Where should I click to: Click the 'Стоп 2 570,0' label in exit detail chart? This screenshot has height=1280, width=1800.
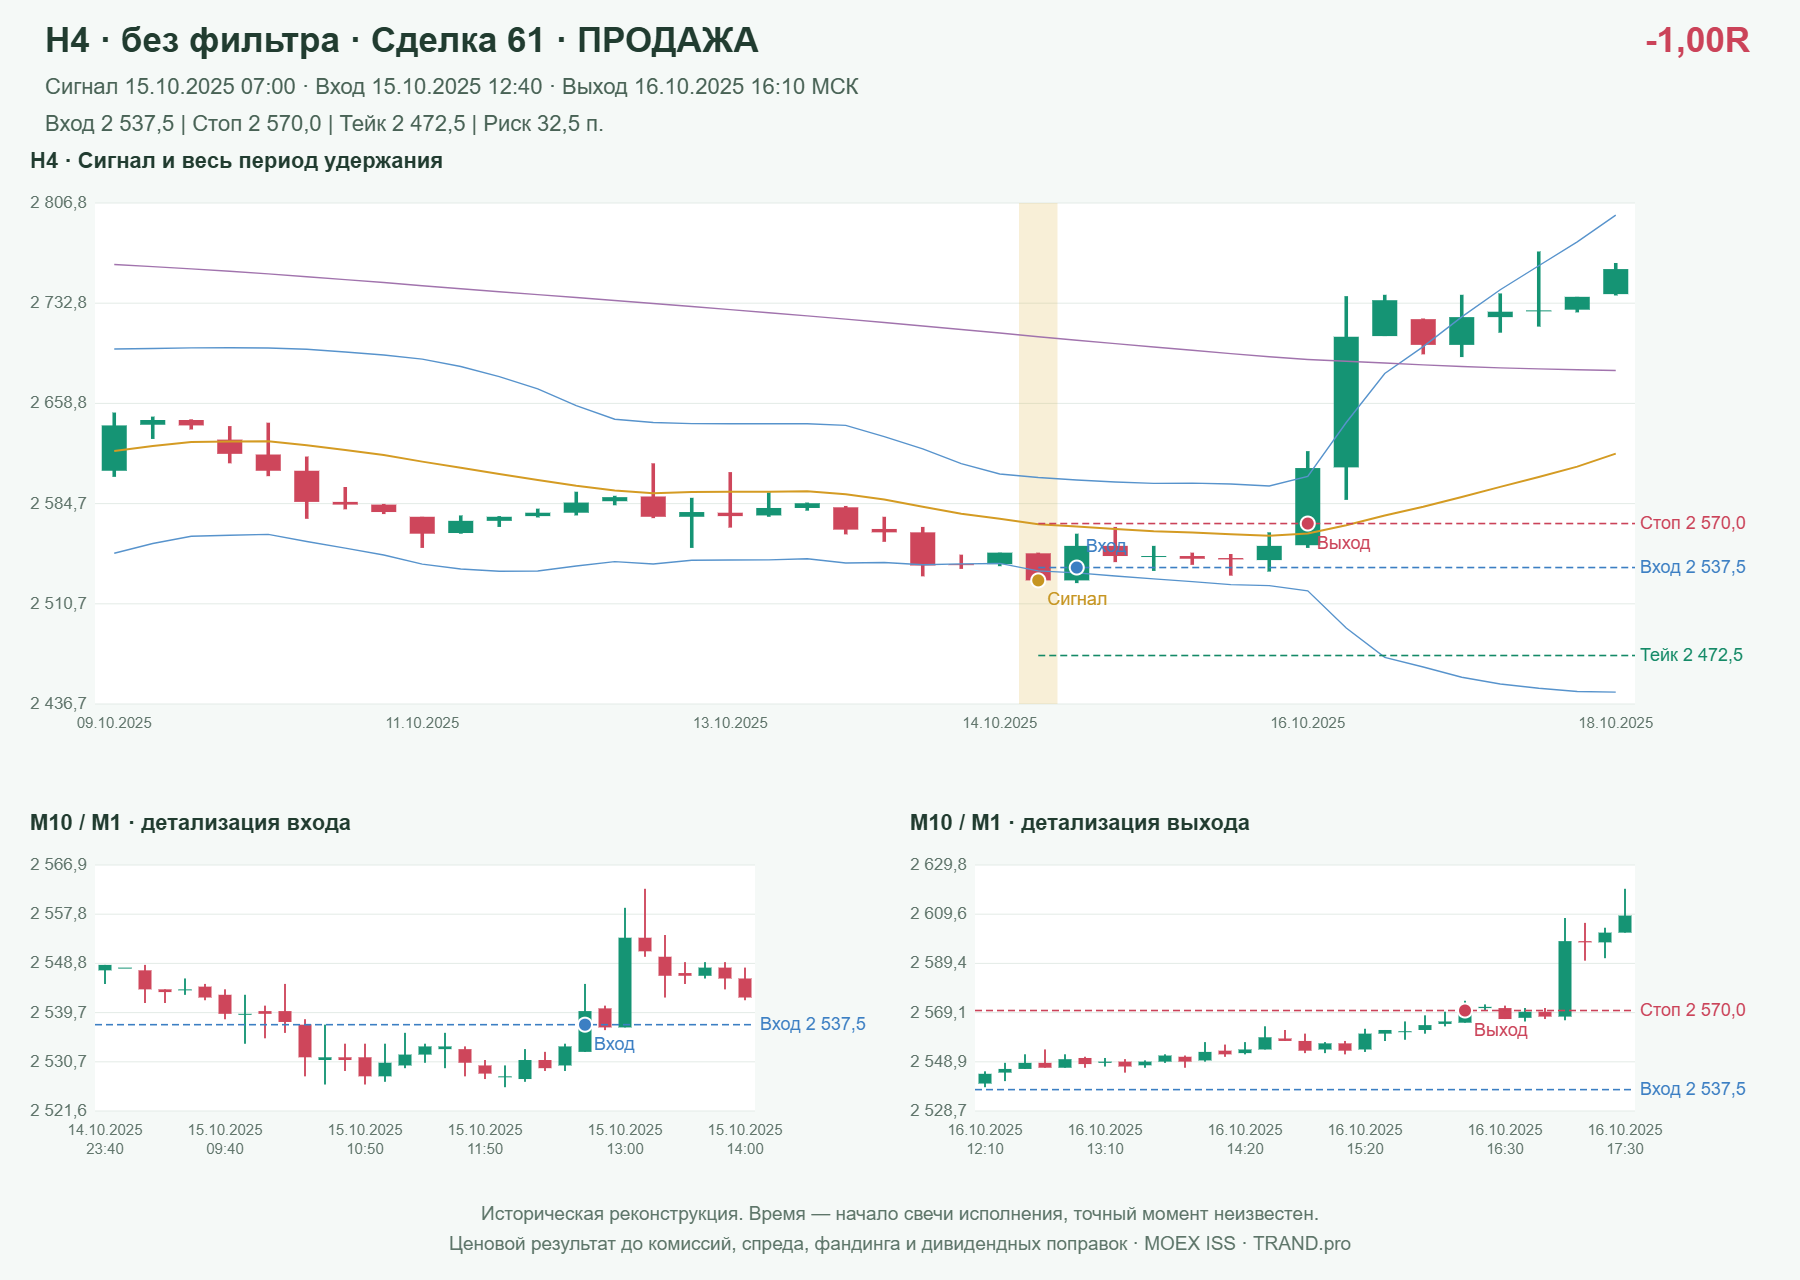click(1693, 1010)
